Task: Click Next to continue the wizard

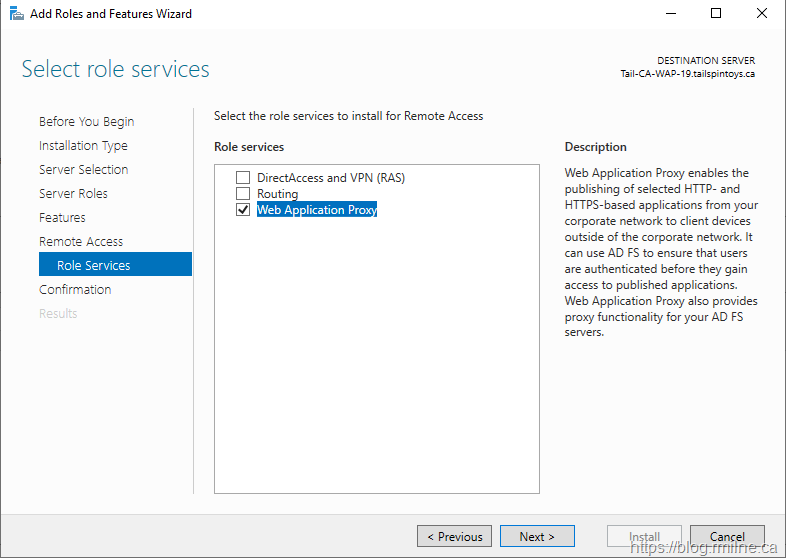Action: click(537, 537)
